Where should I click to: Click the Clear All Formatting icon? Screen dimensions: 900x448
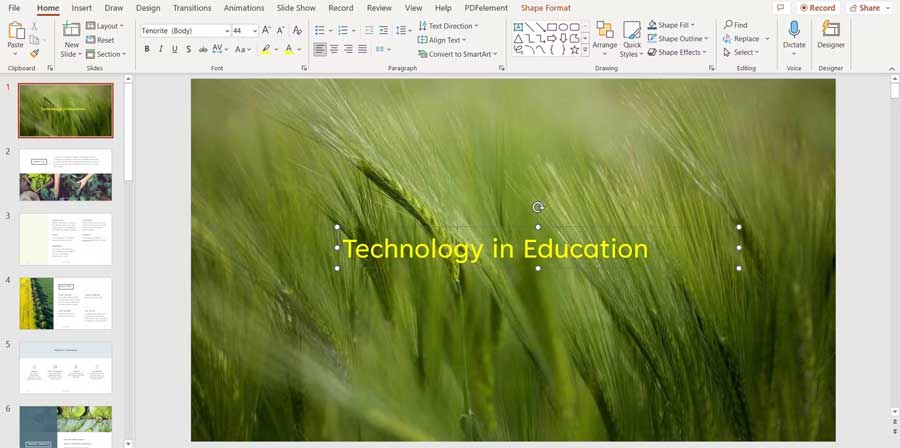pyautogui.click(x=297, y=30)
